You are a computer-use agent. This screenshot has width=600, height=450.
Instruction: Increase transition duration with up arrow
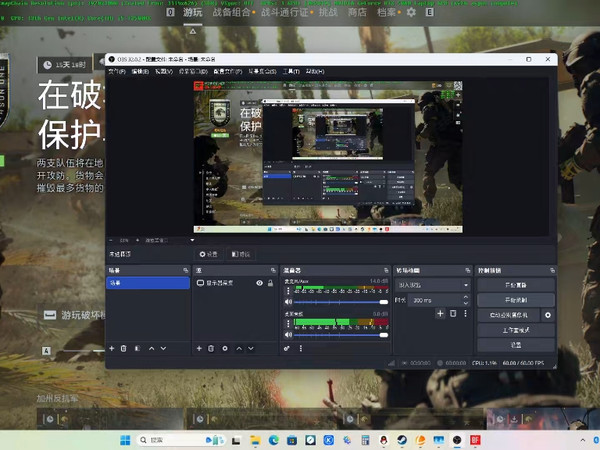coord(466,297)
